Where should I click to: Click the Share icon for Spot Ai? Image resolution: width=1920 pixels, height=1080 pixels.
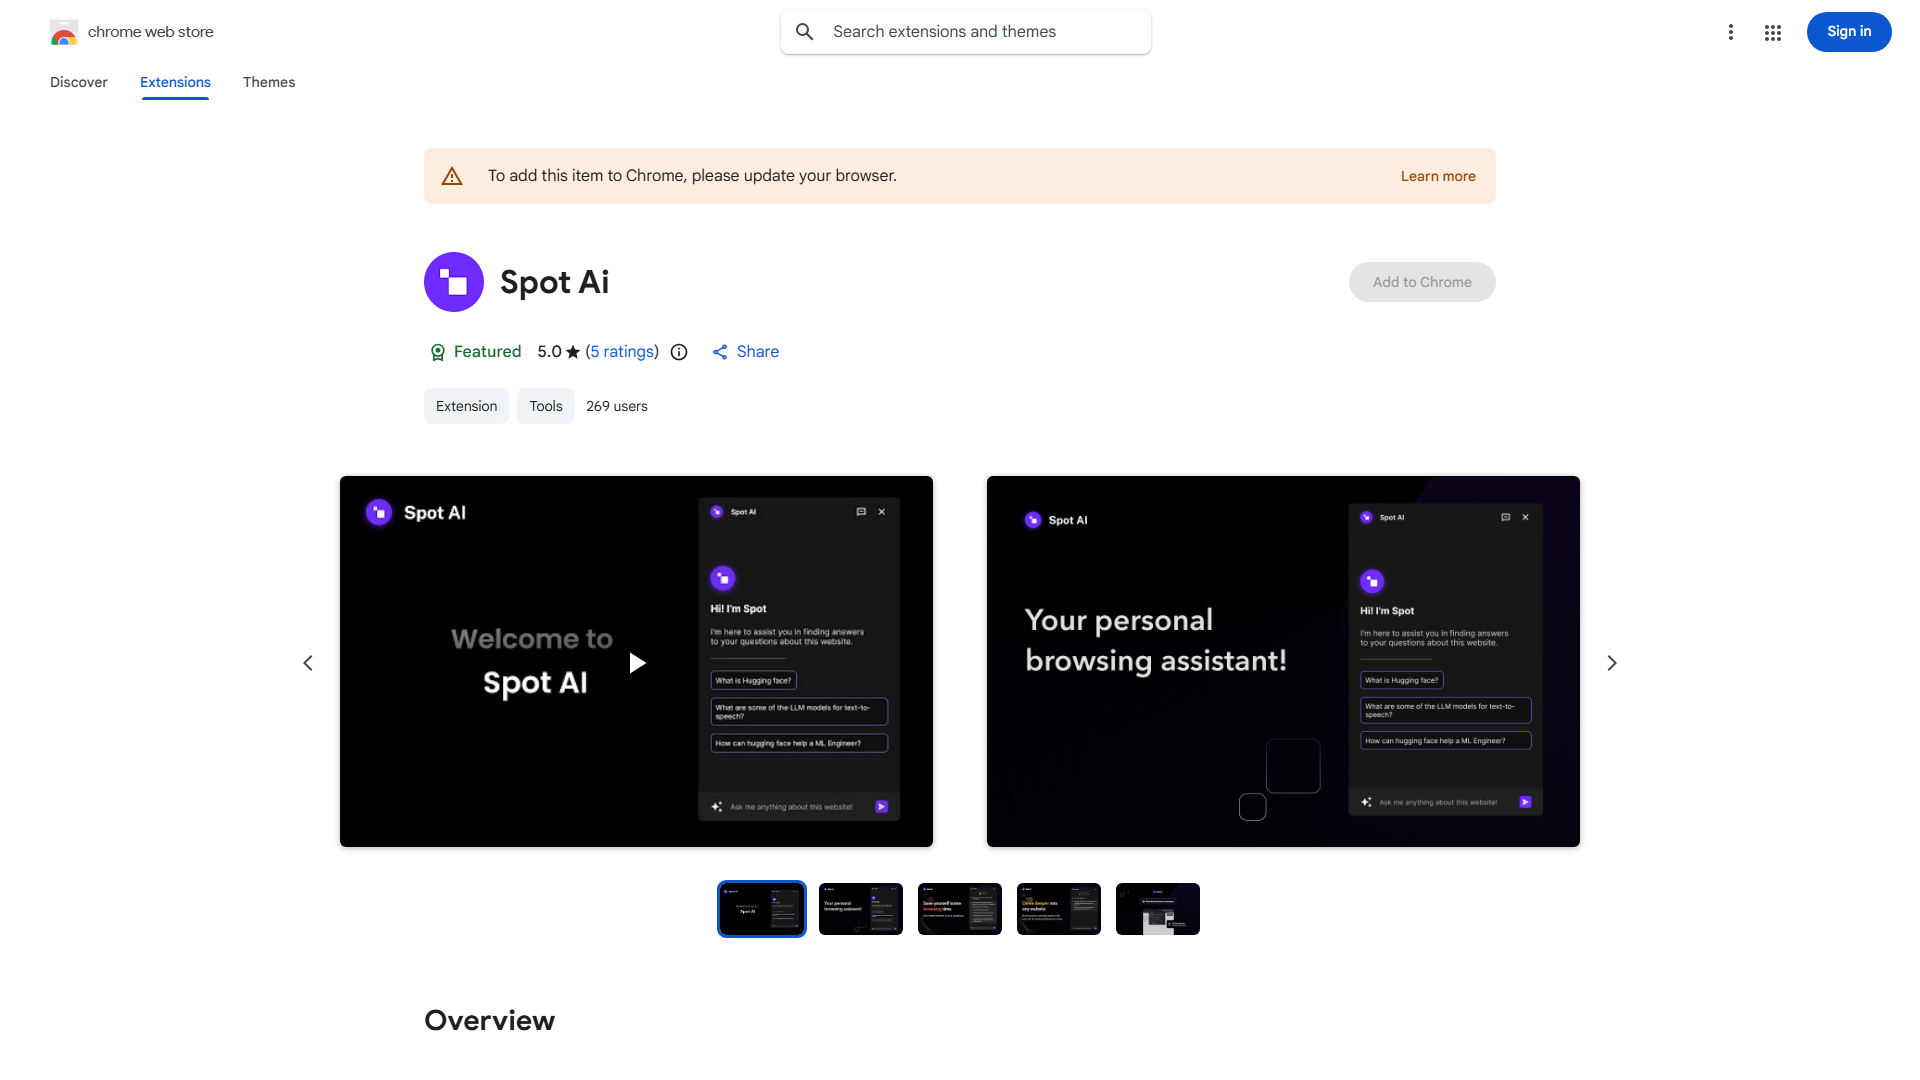coord(721,352)
